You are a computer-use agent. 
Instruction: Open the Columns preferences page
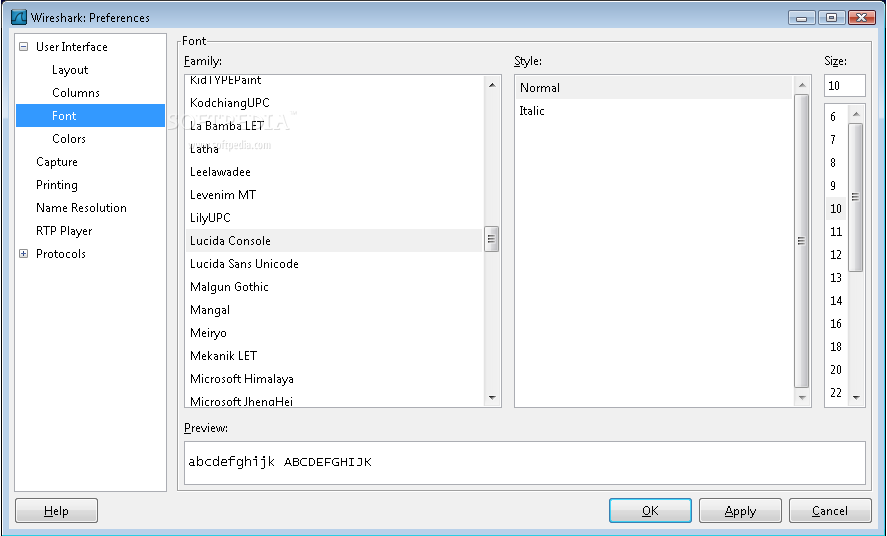click(76, 93)
